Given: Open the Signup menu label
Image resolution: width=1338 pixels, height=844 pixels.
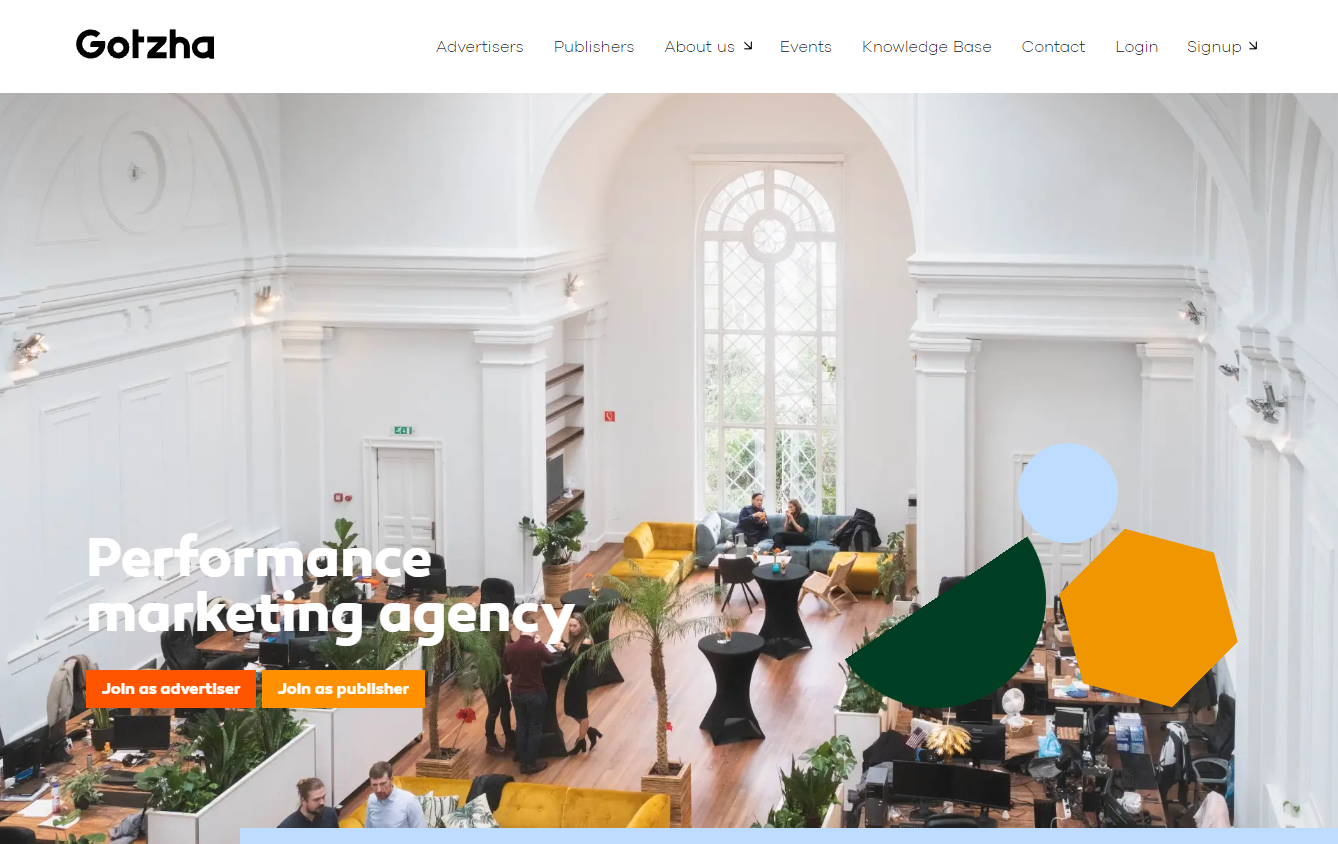Looking at the screenshot, I should point(1214,47).
